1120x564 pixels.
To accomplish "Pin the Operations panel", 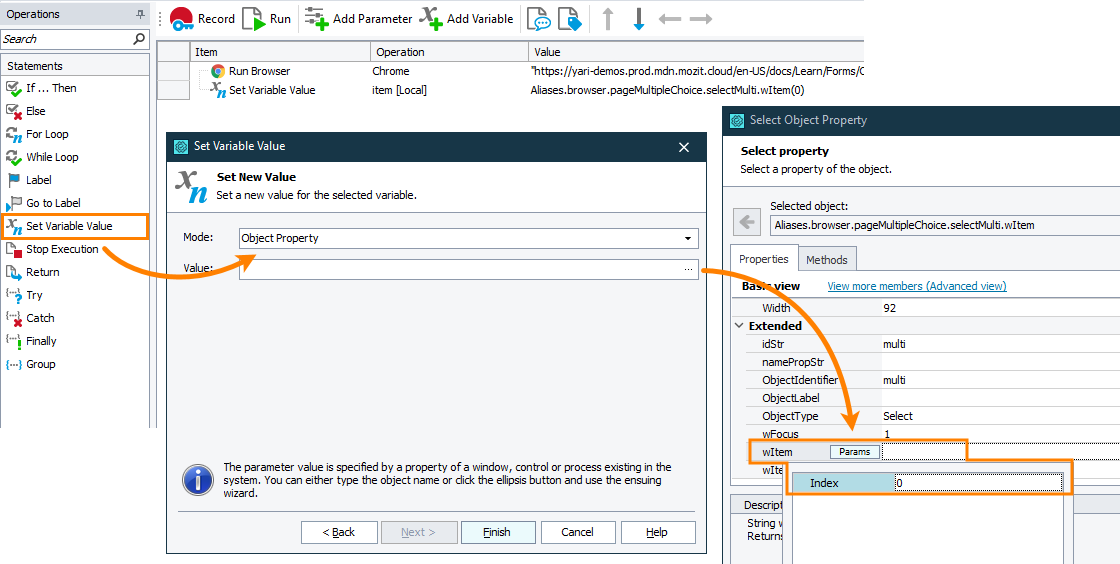I will 140,14.
